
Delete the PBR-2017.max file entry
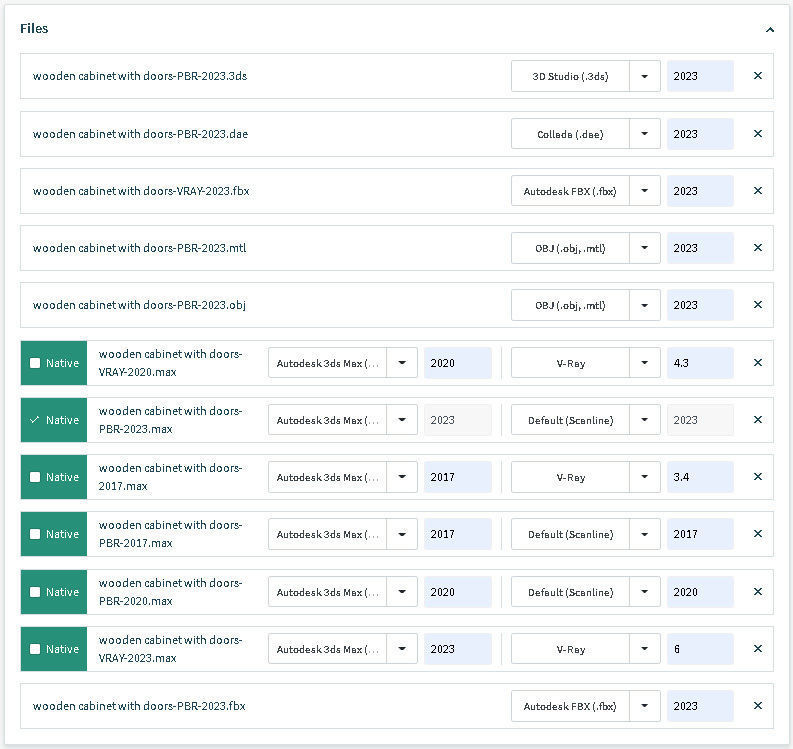pos(757,534)
